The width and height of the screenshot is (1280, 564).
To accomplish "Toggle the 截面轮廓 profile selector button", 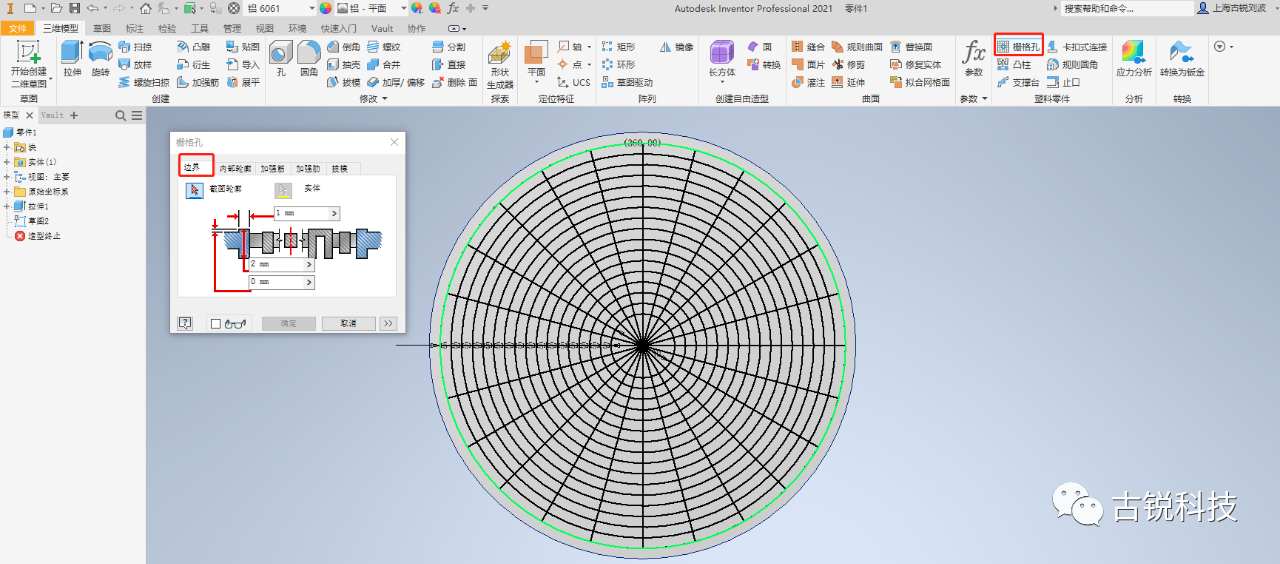I will [195, 188].
